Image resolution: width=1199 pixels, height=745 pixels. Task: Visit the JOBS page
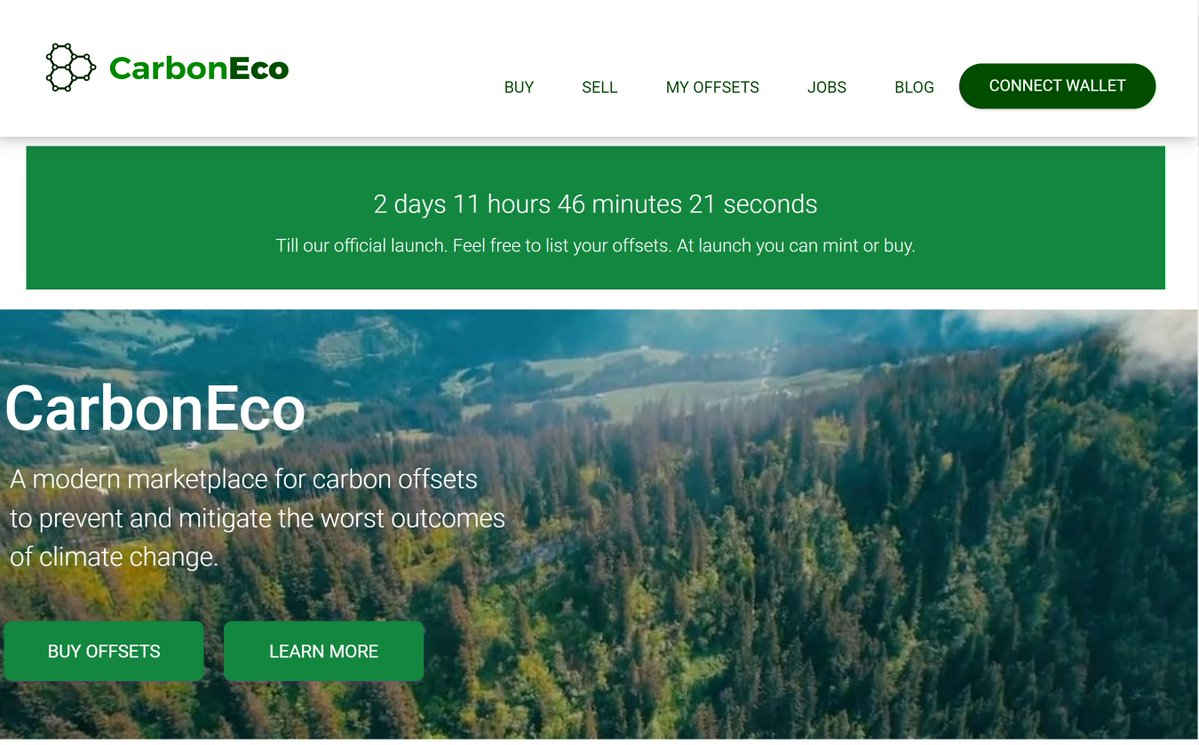827,87
